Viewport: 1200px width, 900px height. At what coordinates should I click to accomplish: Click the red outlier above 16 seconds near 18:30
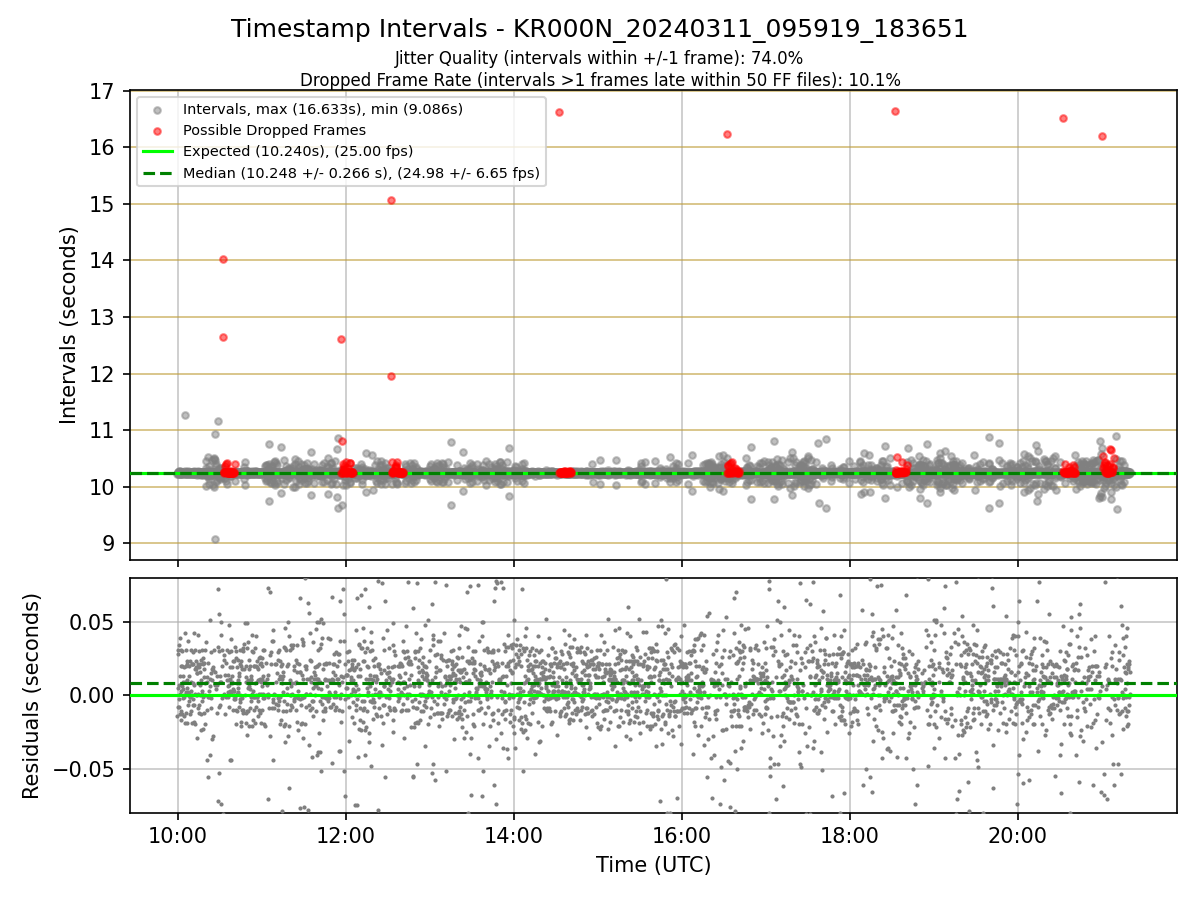click(x=895, y=111)
